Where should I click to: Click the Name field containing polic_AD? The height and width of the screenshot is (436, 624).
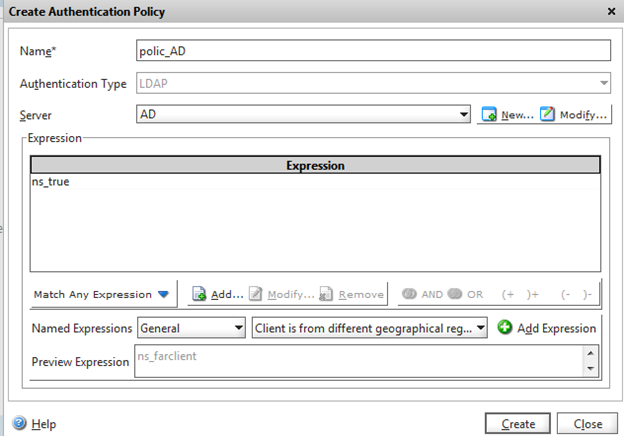(373, 51)
